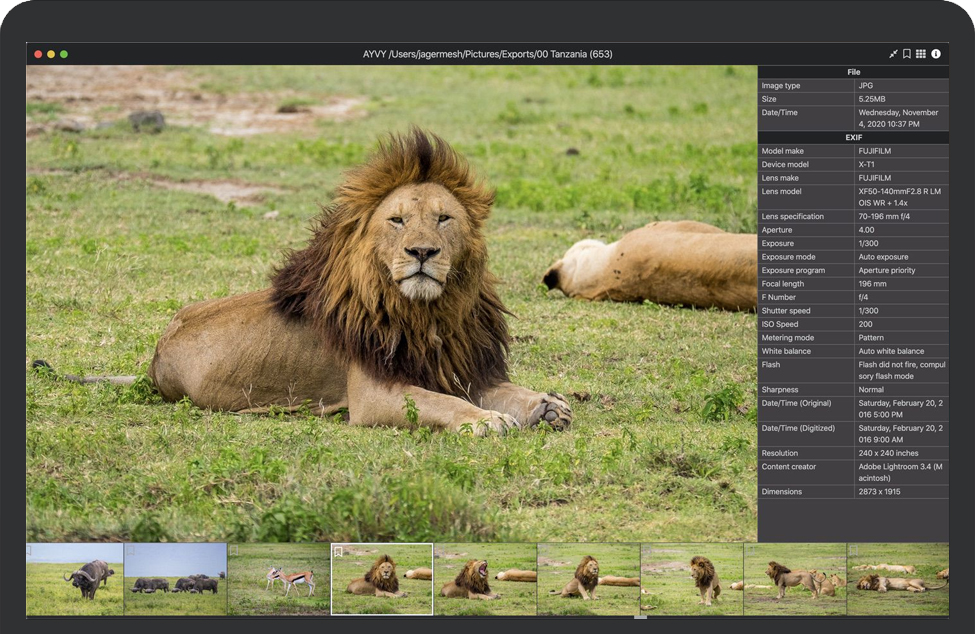The height and width of the screenshot is (634, 975).
Task: Open the thumbnail grid view
Action: [x=921, y=54]
